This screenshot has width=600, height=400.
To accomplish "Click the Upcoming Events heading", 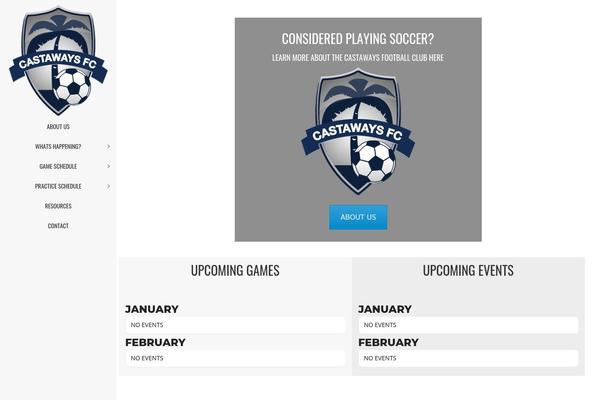I will pyautogui.click(x=468, y=270).
